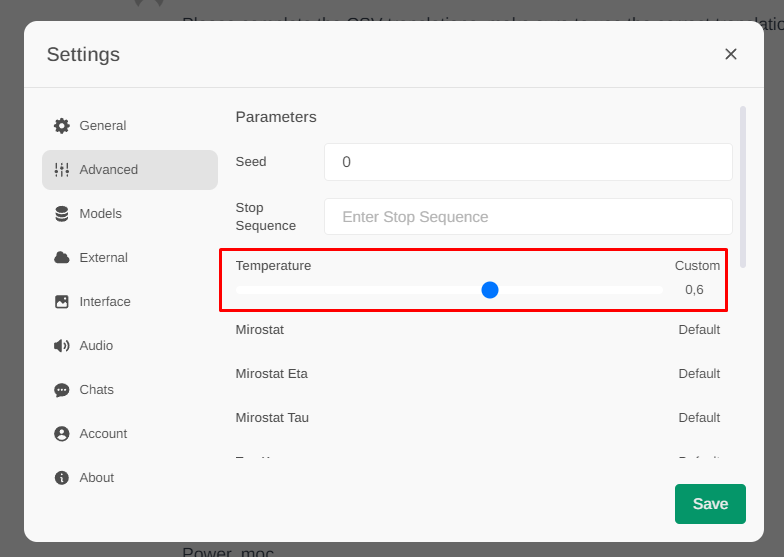The image size is (784, 557).
Task: Switch Mirostat Eta Default to custom
Action: (x=699, y=374)
